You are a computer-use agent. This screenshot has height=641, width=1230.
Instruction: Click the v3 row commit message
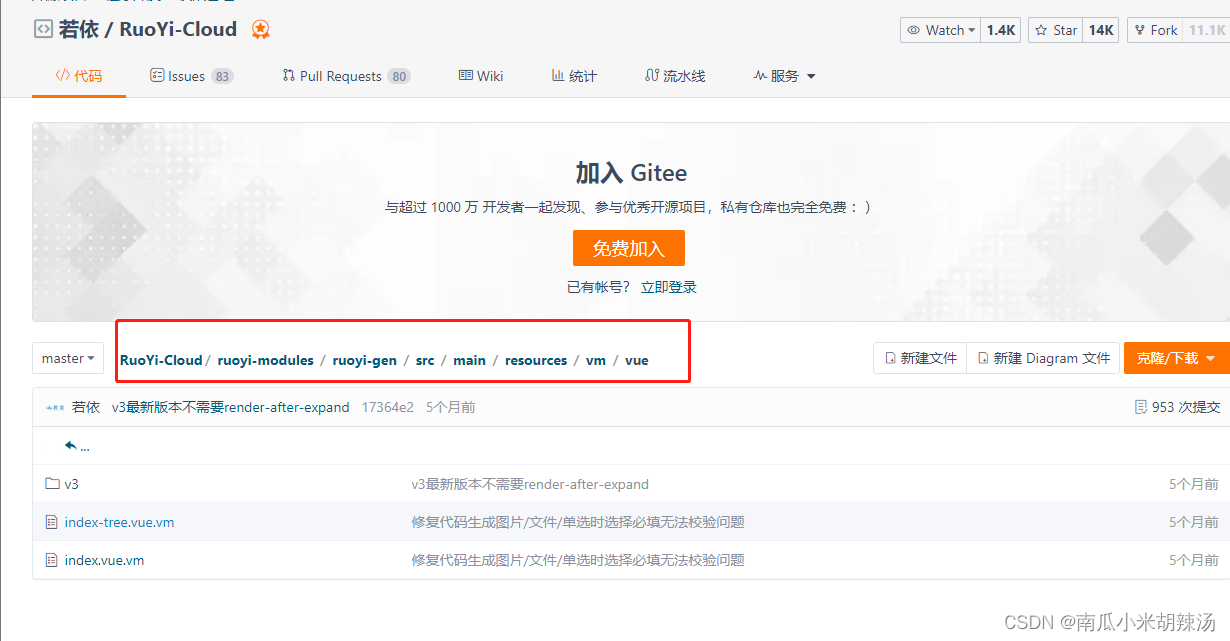(530, 484)
